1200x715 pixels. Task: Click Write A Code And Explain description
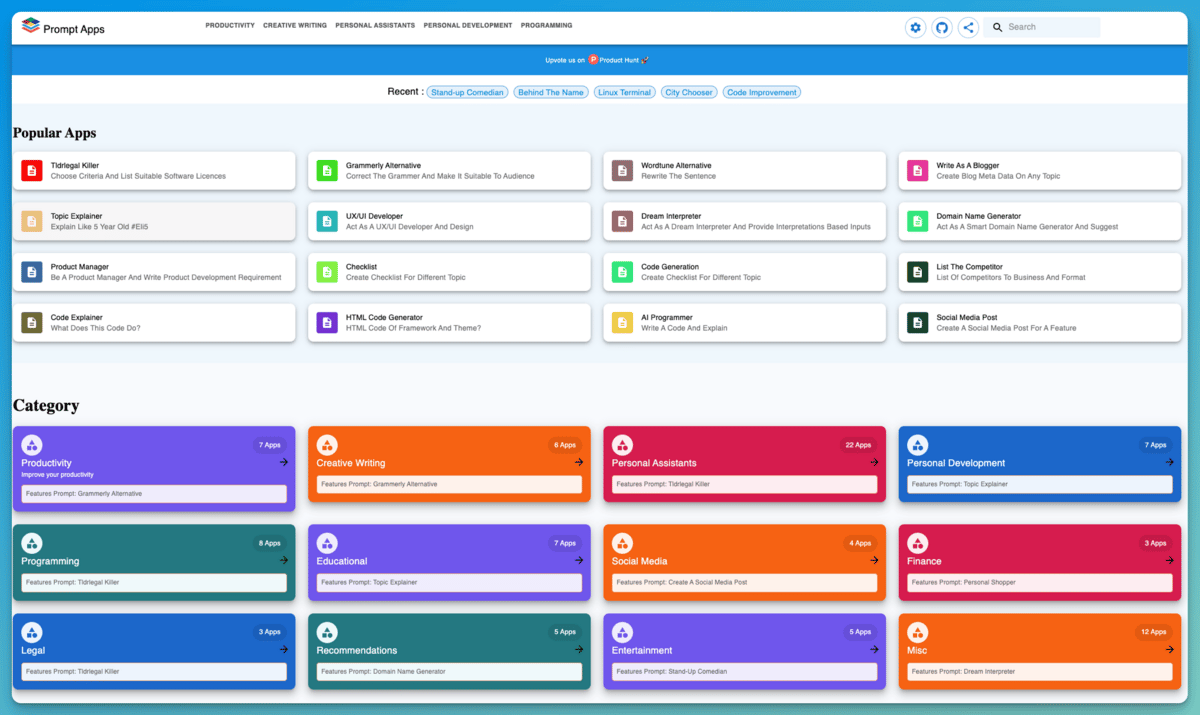(684, 328)
